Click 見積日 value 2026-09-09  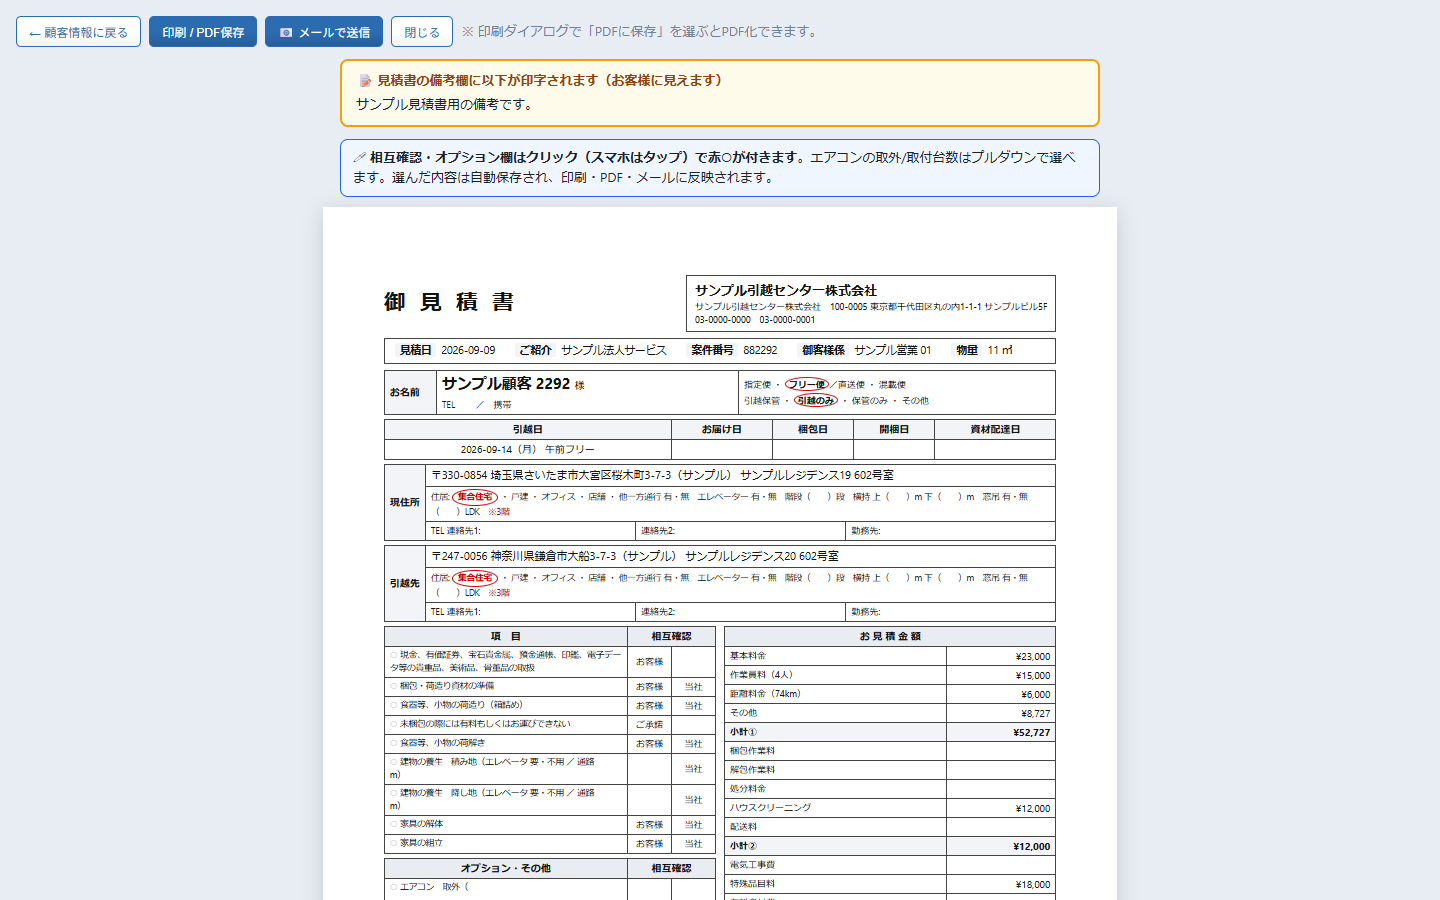coord(468,350)
